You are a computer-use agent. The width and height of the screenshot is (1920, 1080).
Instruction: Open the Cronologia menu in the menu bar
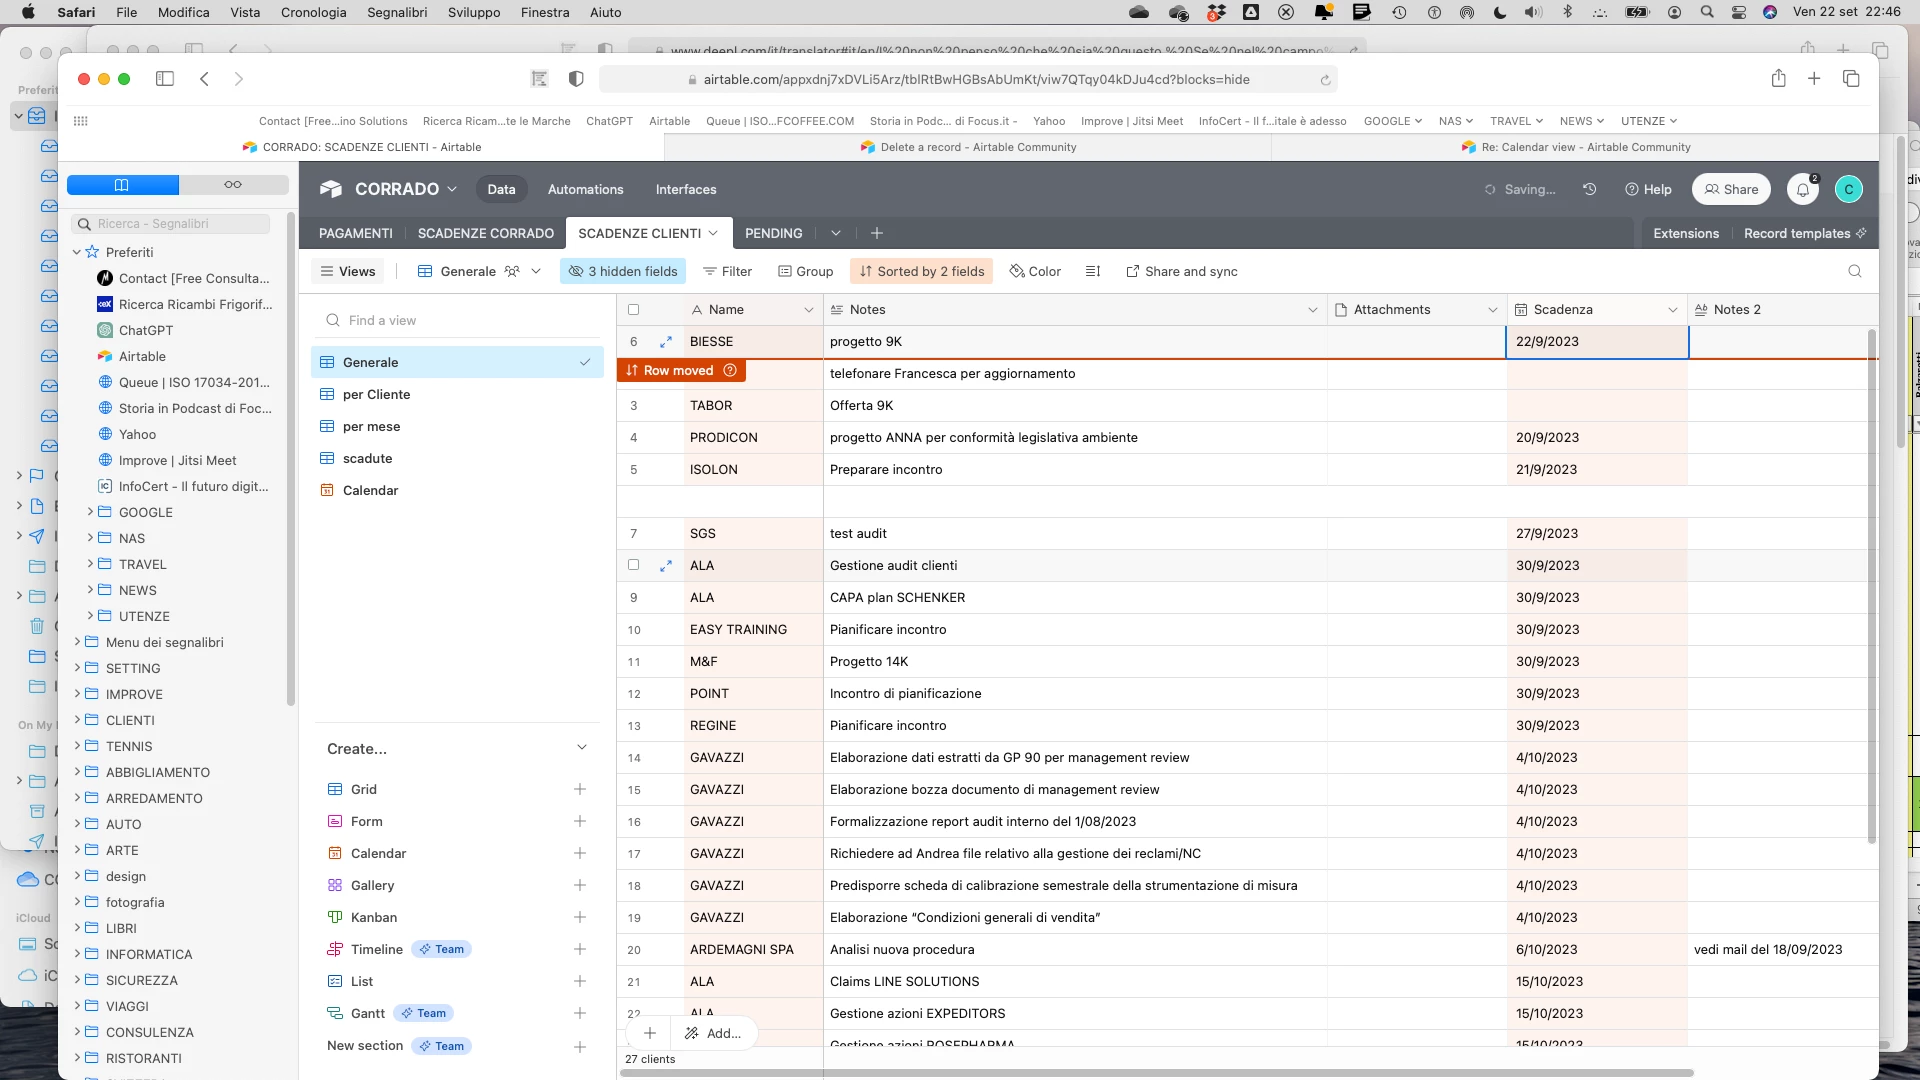click(313, 12)
